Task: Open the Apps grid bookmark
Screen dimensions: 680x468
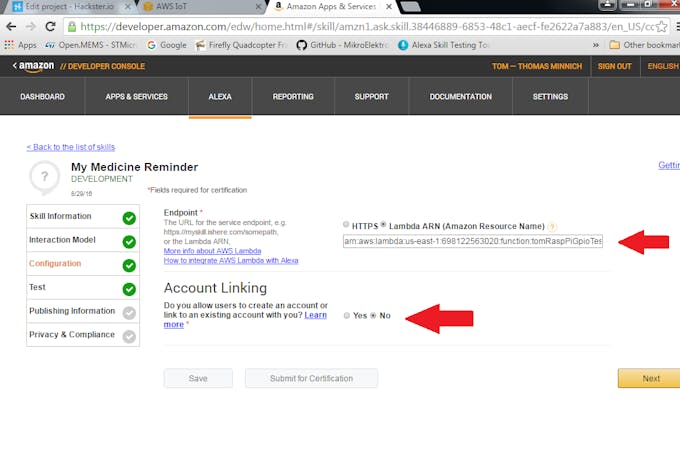Action: 20,45
